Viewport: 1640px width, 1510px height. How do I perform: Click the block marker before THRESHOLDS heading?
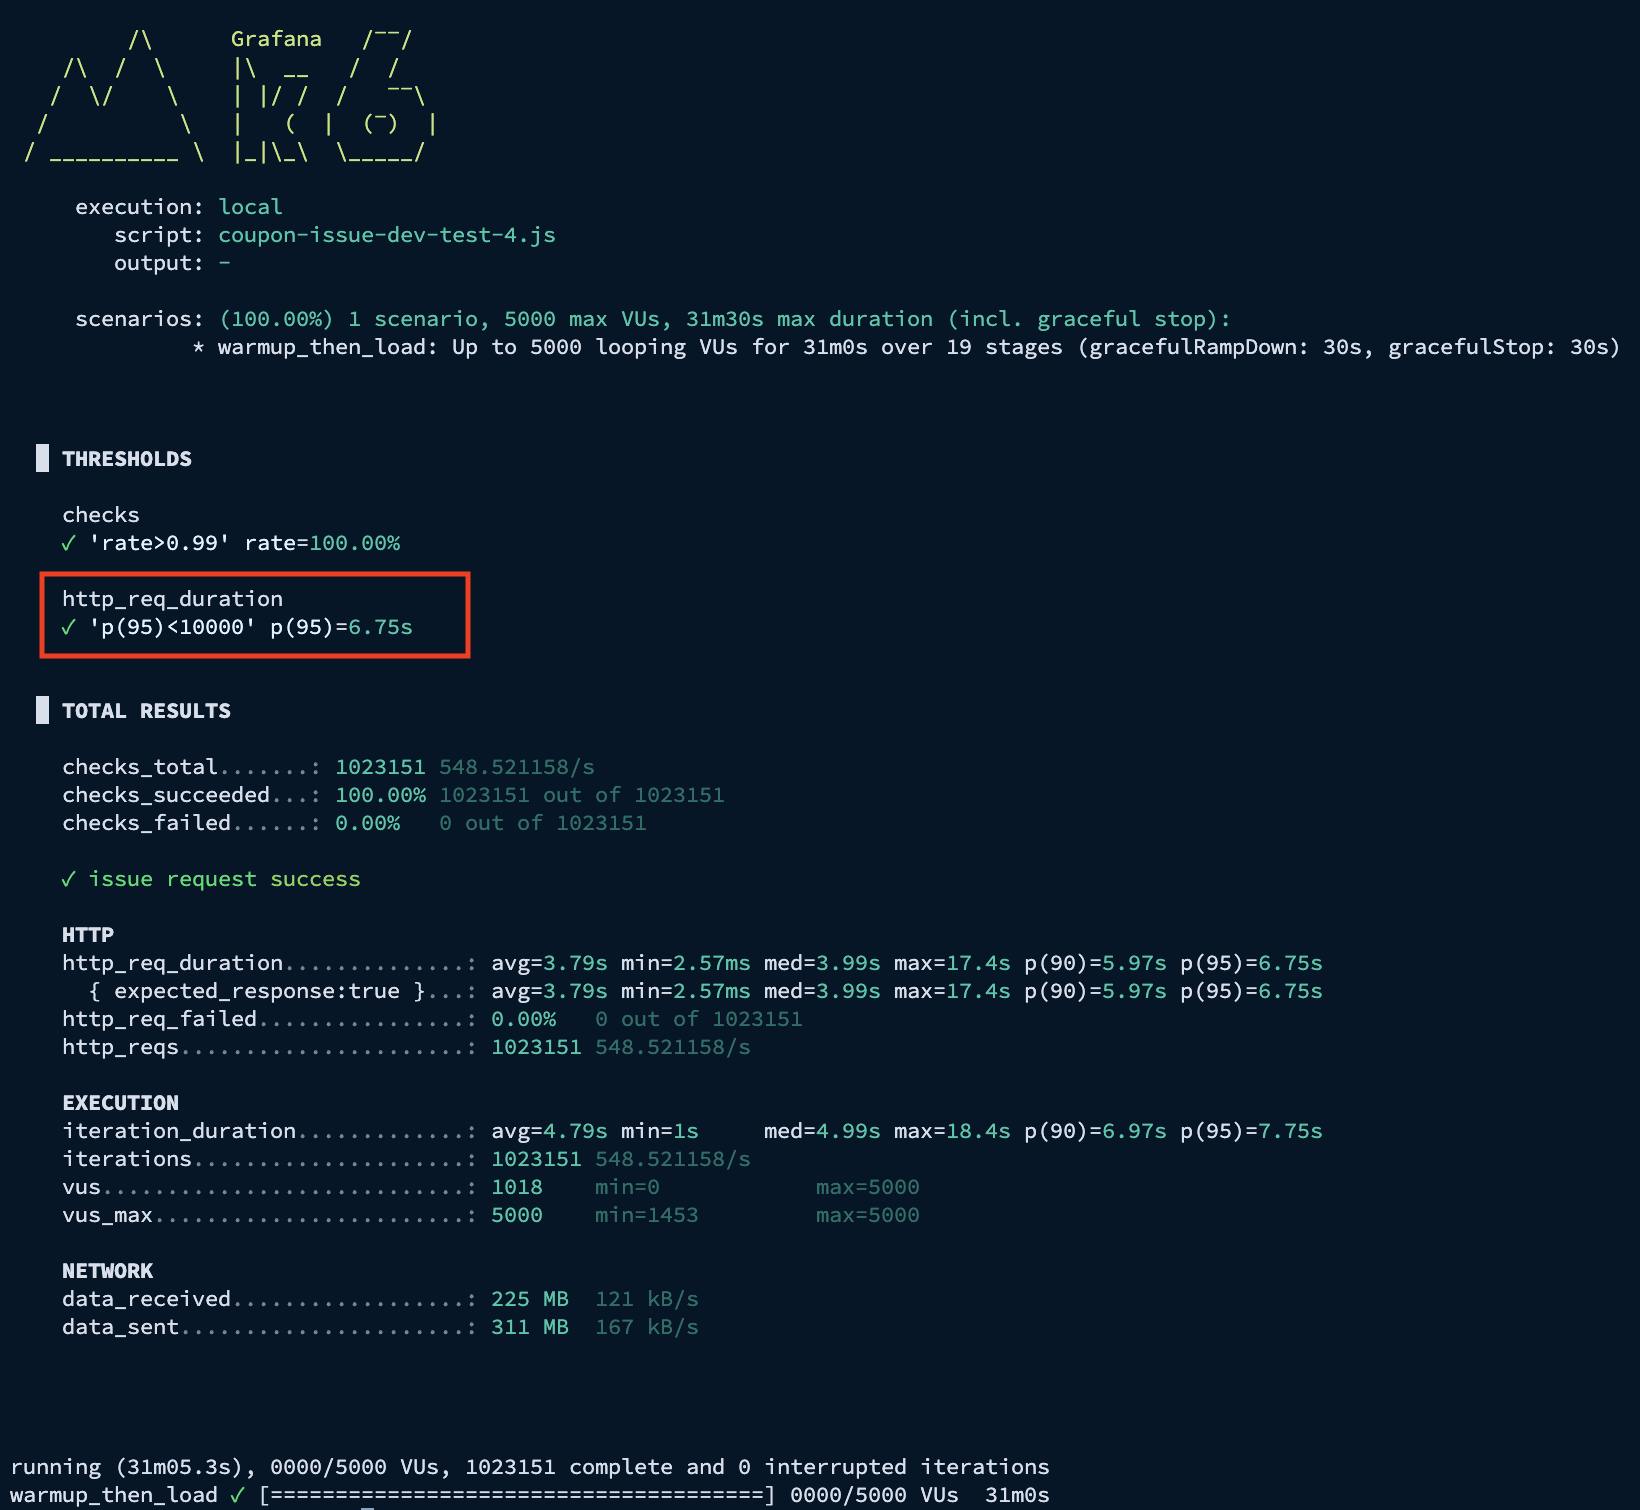pos(42,458)
